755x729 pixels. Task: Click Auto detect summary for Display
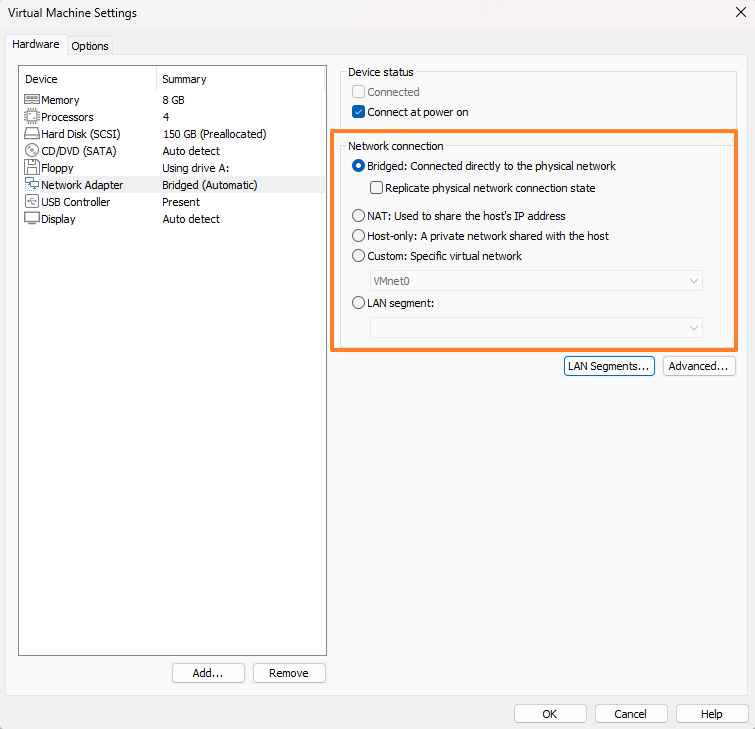pyautogui.click(x=191, y=219)
